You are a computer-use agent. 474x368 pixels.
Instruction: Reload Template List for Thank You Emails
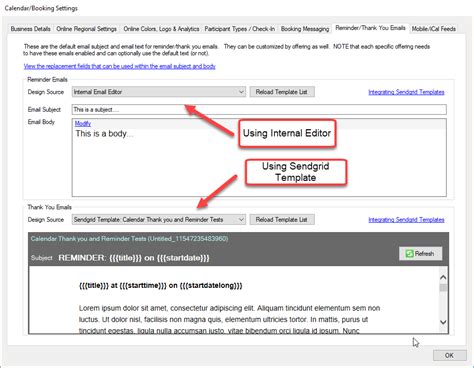click(282, 219)
